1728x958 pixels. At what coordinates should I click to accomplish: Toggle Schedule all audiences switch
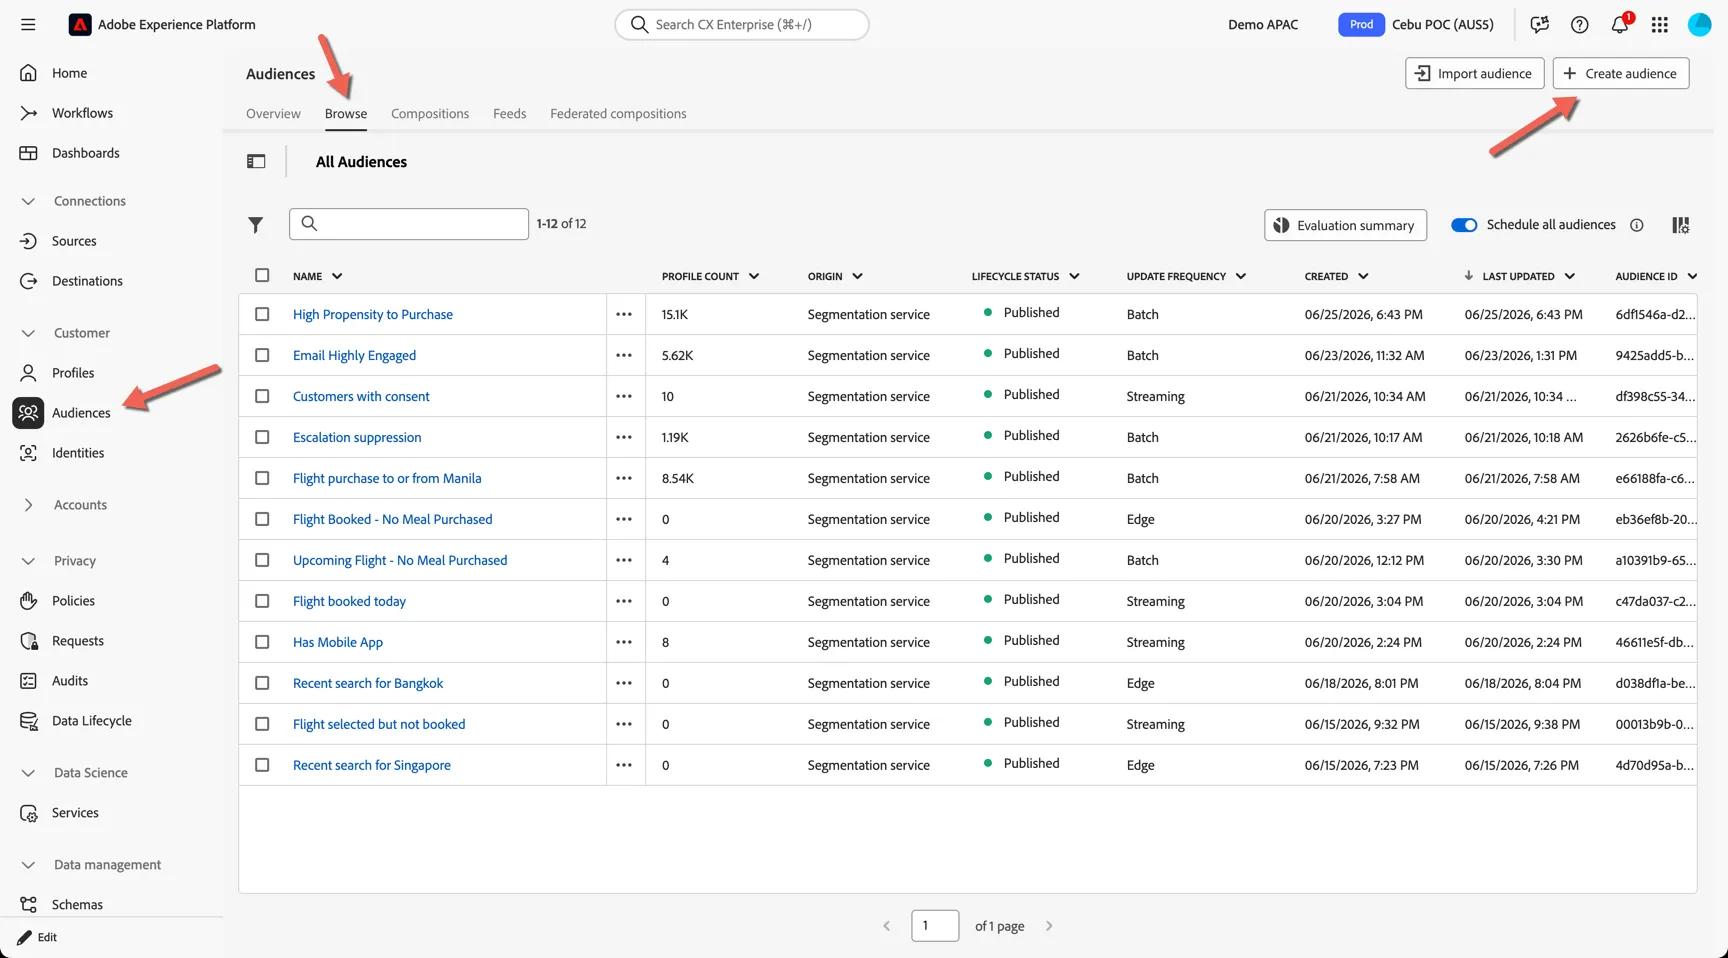point(1464,225)
